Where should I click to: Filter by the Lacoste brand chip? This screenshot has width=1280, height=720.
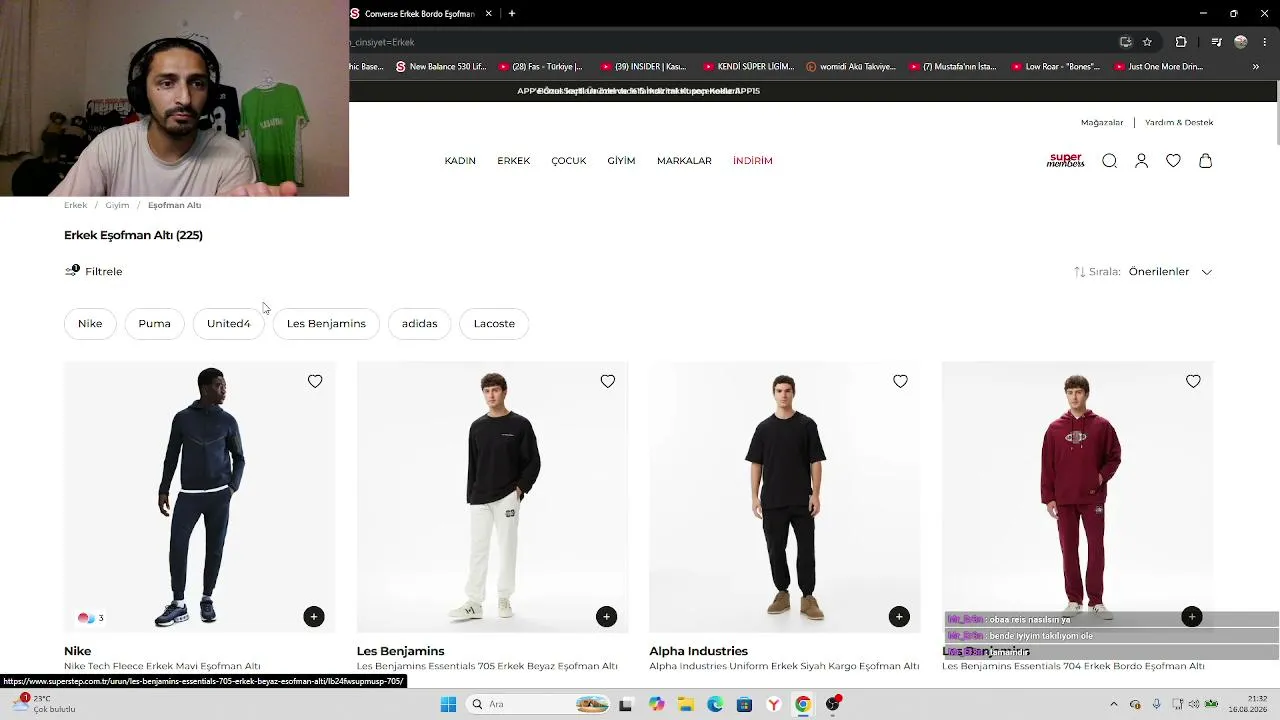coord(494,324)
